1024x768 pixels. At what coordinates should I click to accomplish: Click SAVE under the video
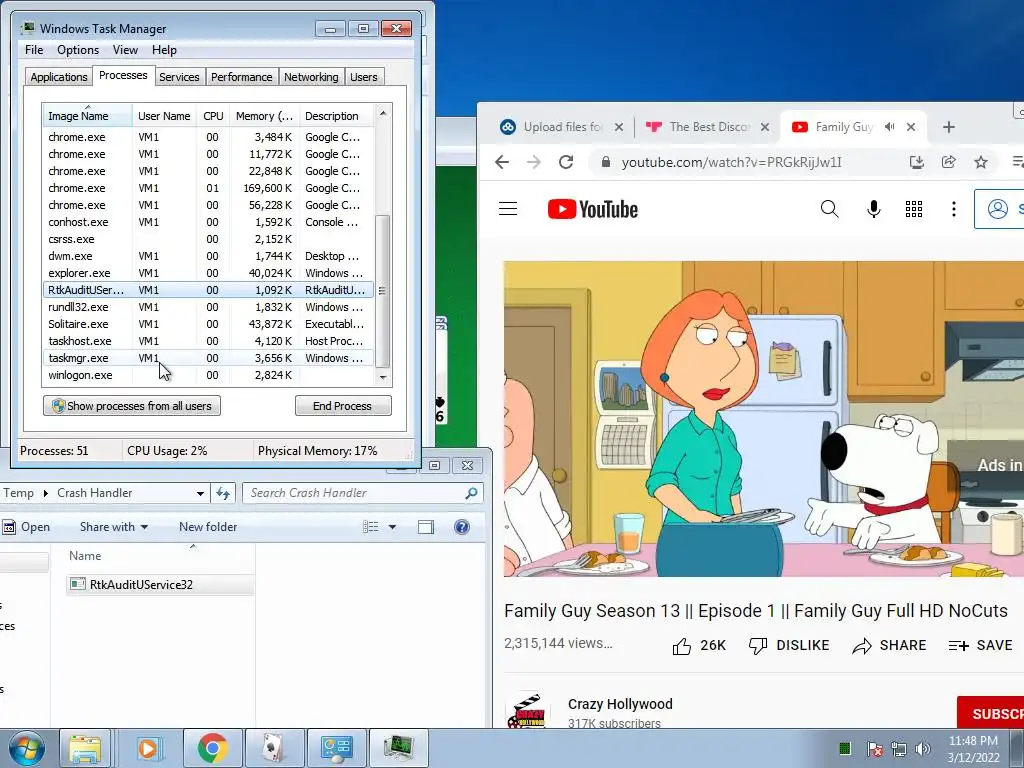[x=980, y=646]
